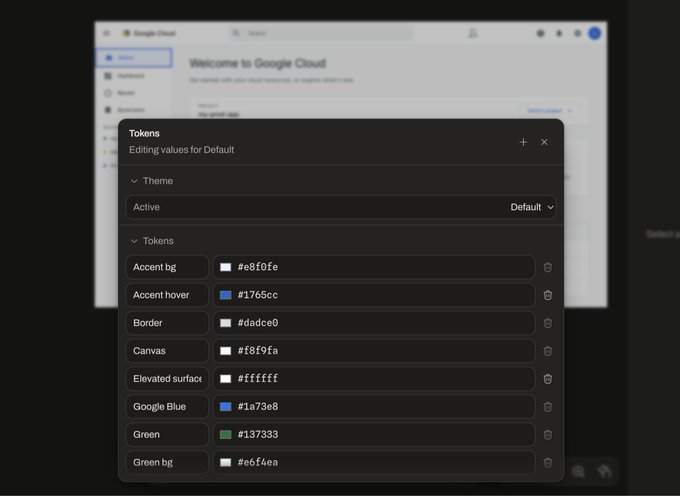Delete the Green token
Screen dimensions: 680x496
pyautogui.click(x=548, y=434)
